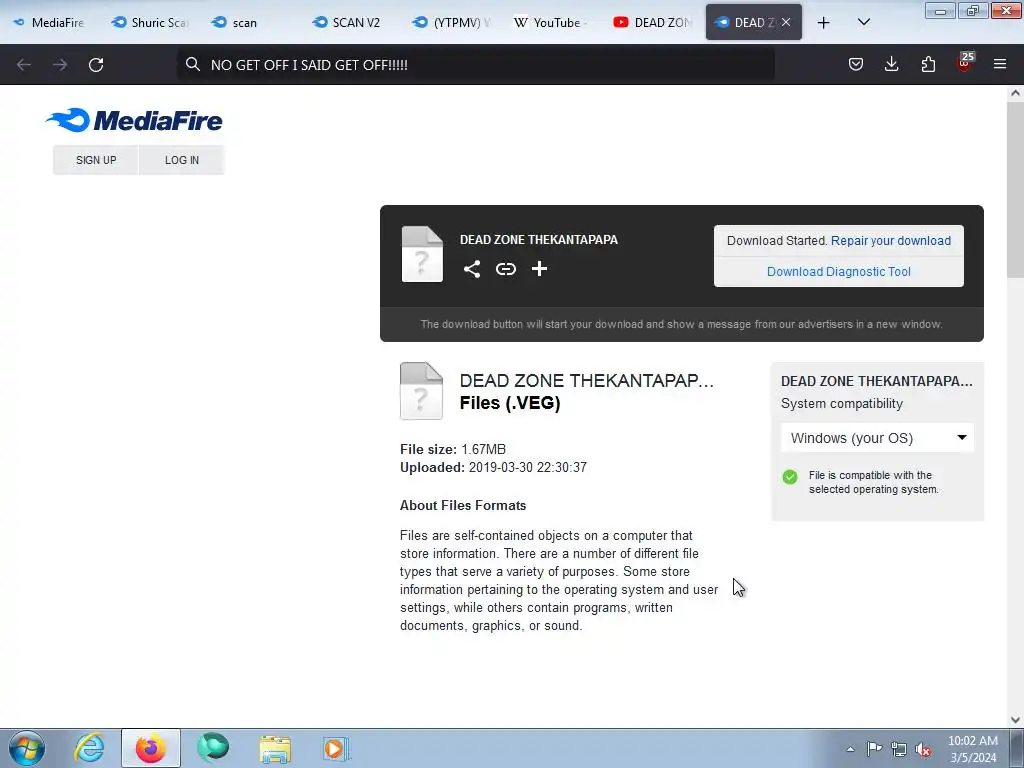This screenshot has width=1024, height=768.
Task: Switch to the YouTube DEAD ZON tab
Action: click(651, 22)
